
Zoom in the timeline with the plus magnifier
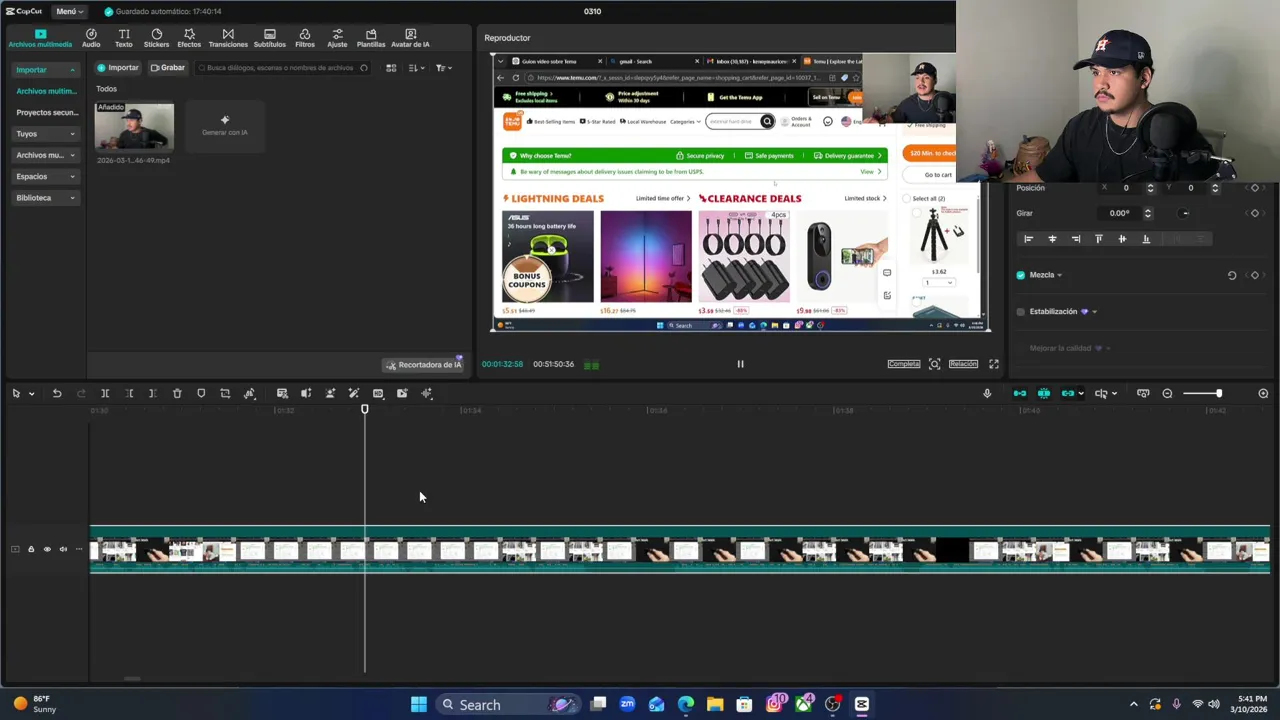(1263, 393)
